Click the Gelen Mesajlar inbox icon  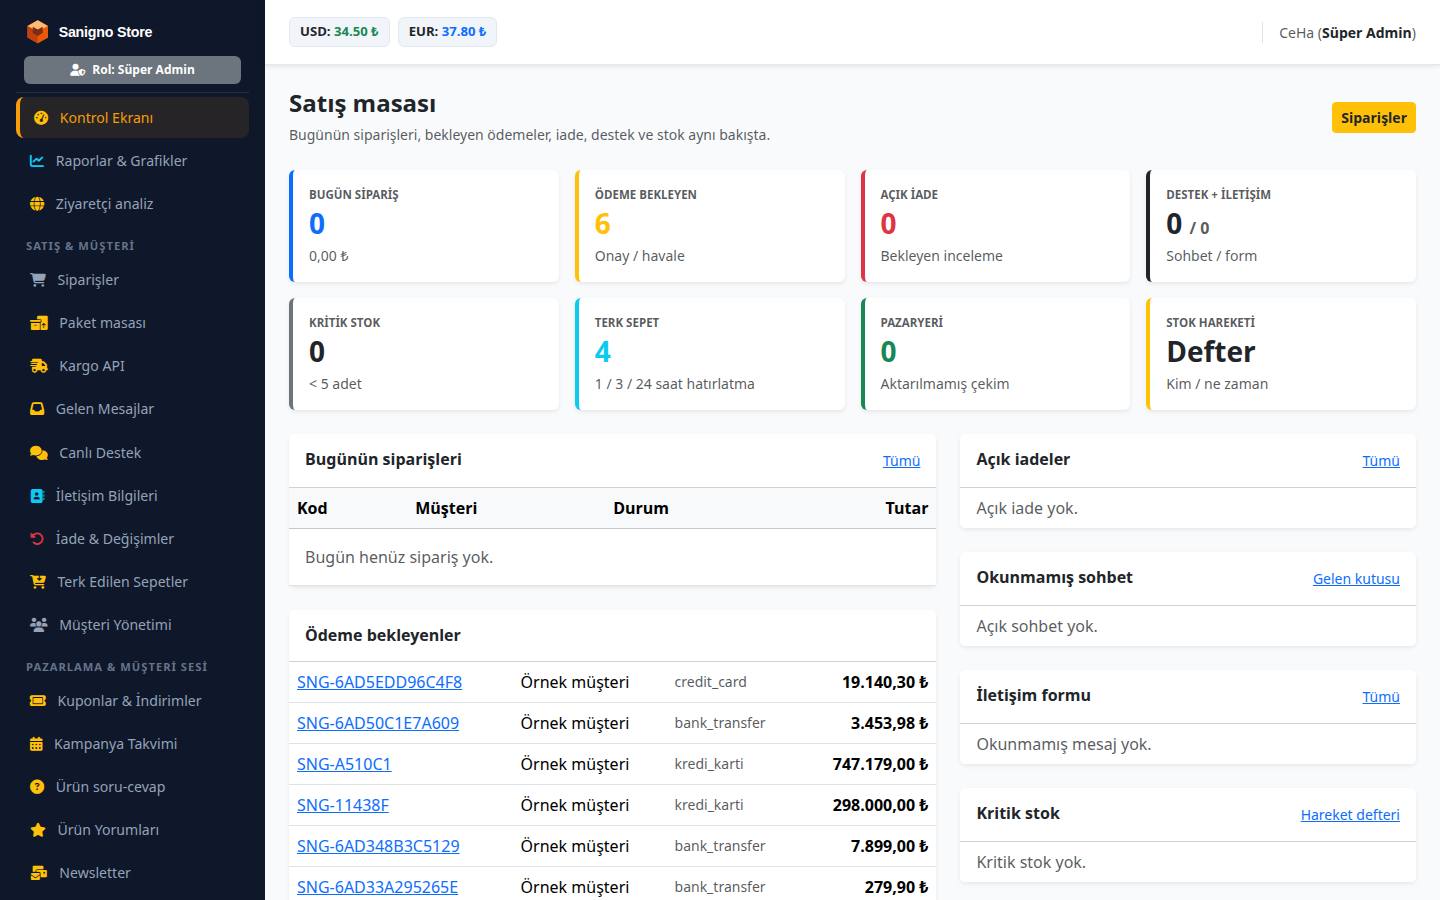click(37, 409)
